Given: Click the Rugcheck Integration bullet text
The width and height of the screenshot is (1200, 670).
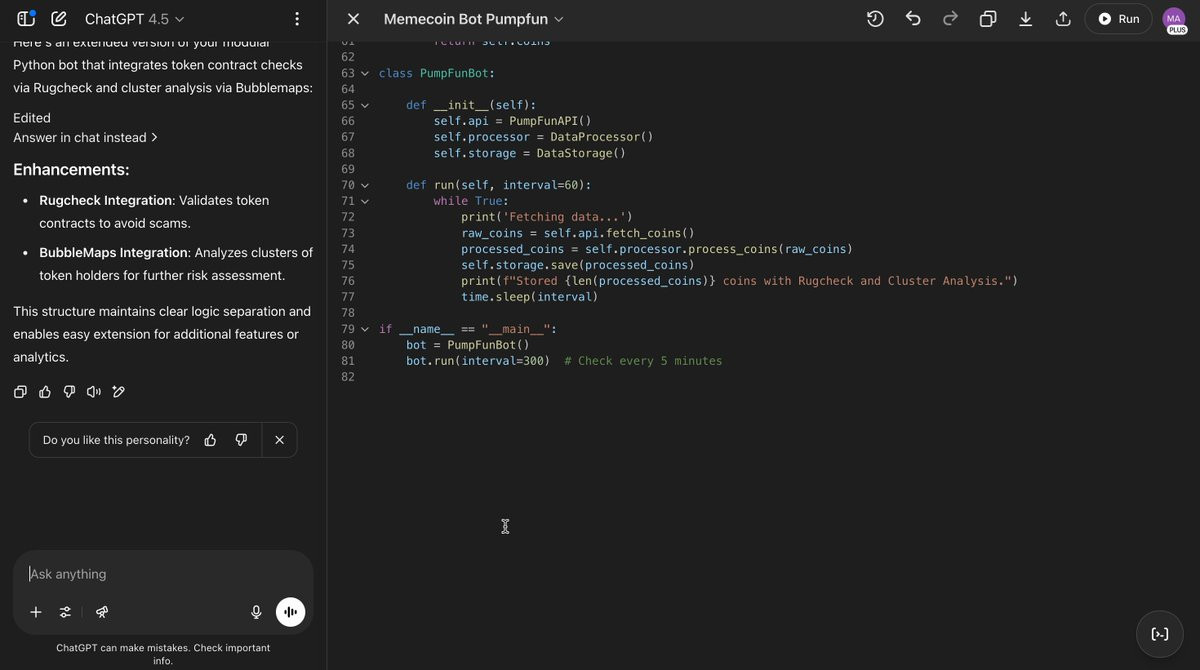Looking at the screenshot, I should click(x=154, y=212).
